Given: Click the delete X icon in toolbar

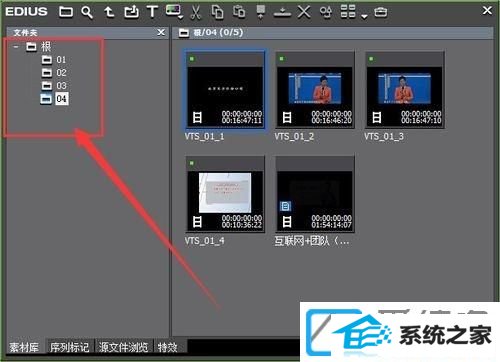Looking at the screenshot, I should click(x=304, y=12).
